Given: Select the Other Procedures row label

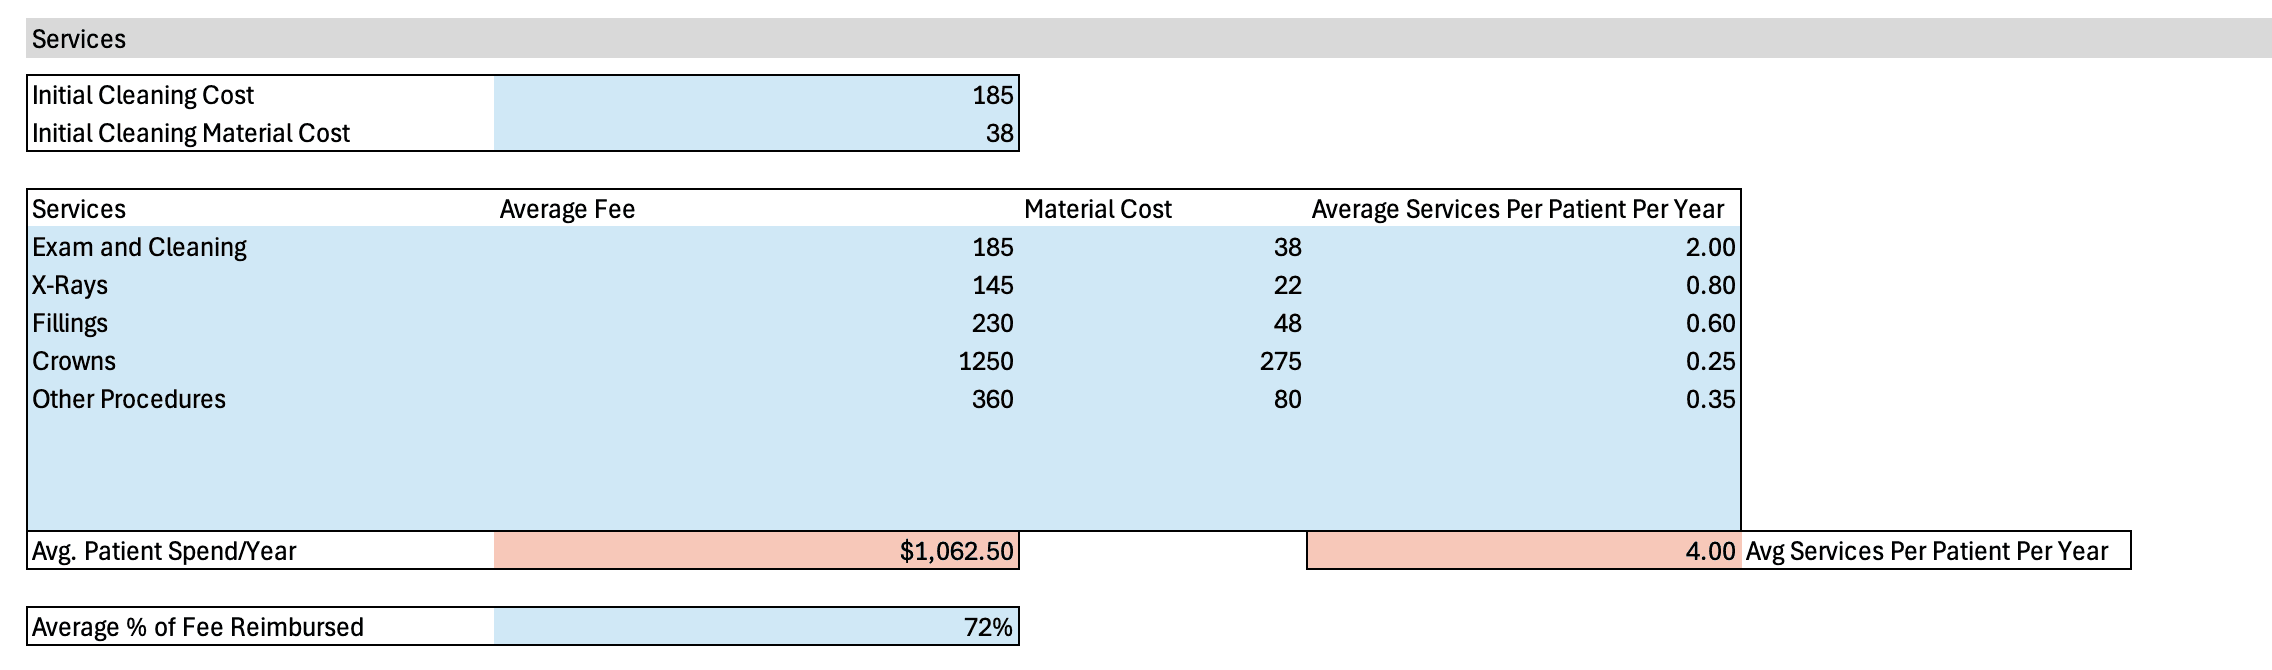Looking at the screenshot, I should click(129, 400).
